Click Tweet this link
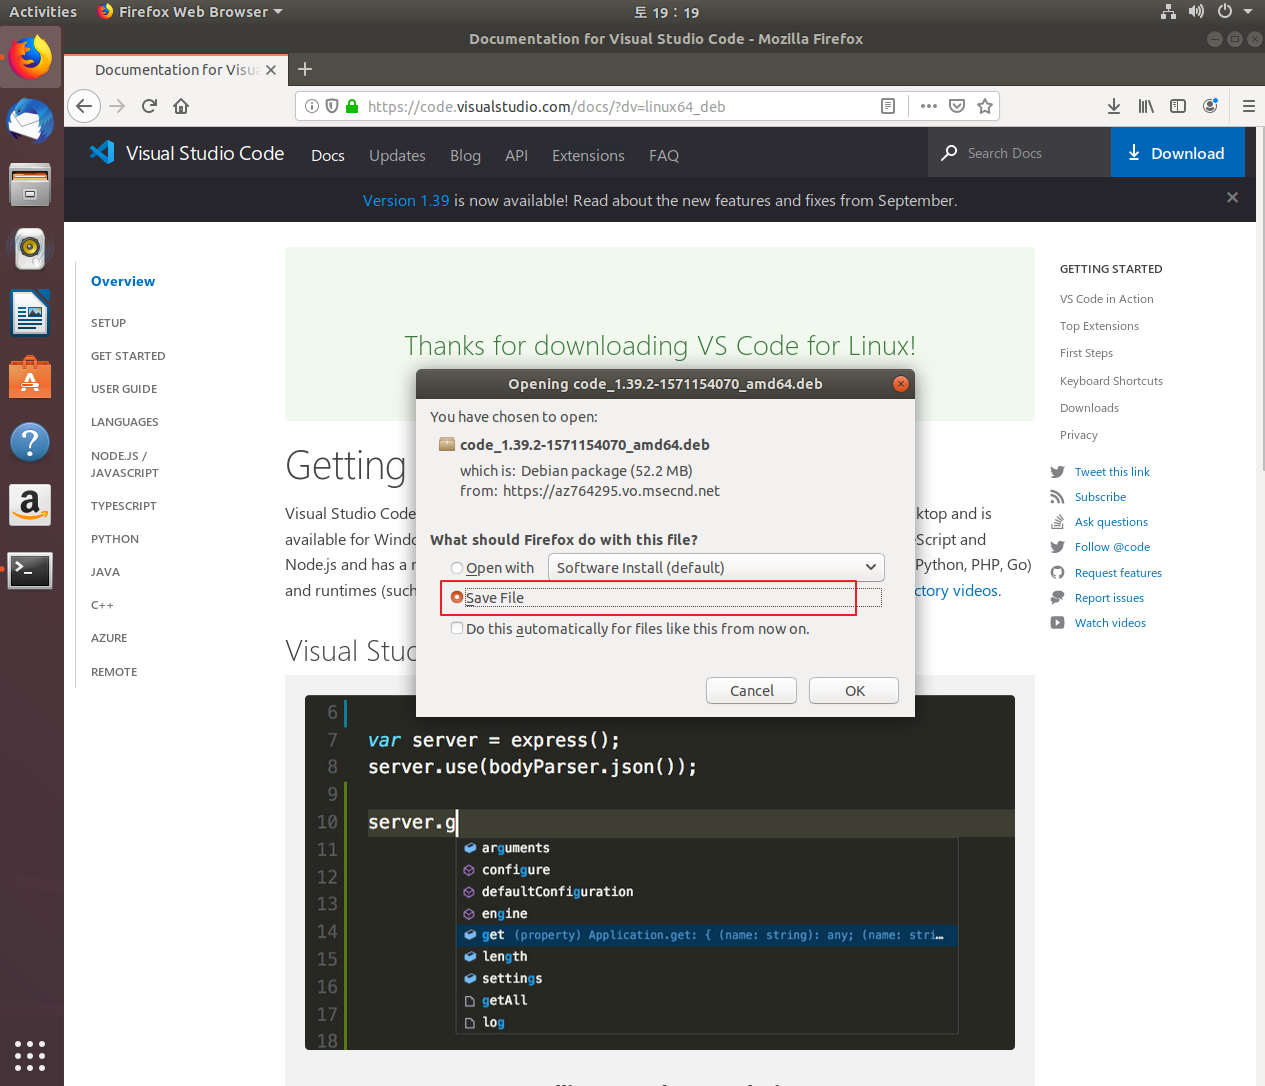The width and height of the screenshot is (1265, 1086). tap(1112, 472)
